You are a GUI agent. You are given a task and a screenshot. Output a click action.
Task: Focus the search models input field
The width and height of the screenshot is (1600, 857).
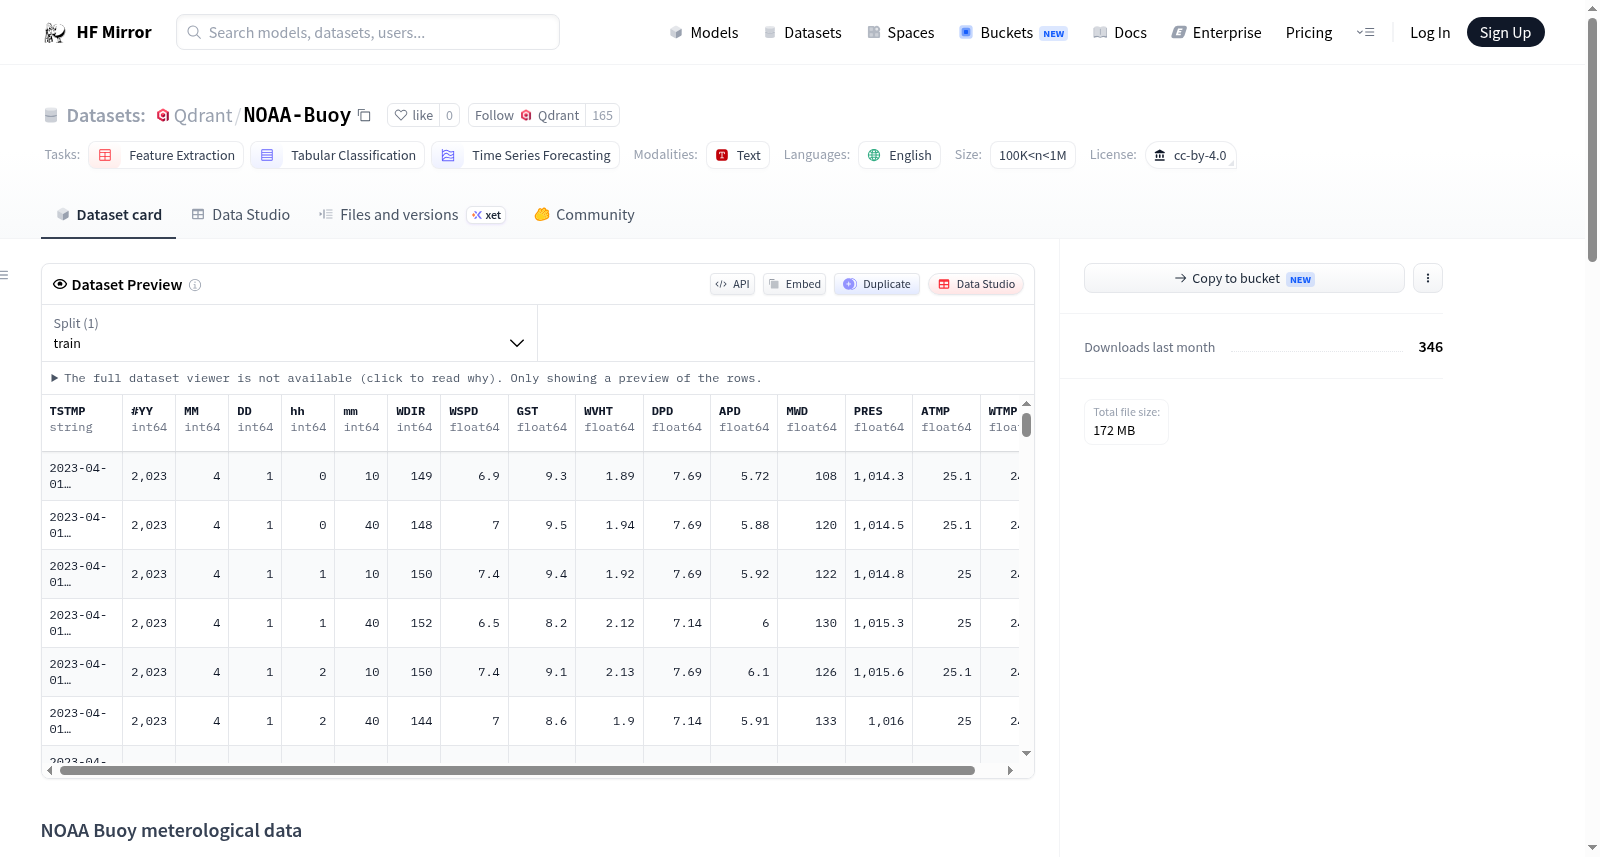(368, 32)
